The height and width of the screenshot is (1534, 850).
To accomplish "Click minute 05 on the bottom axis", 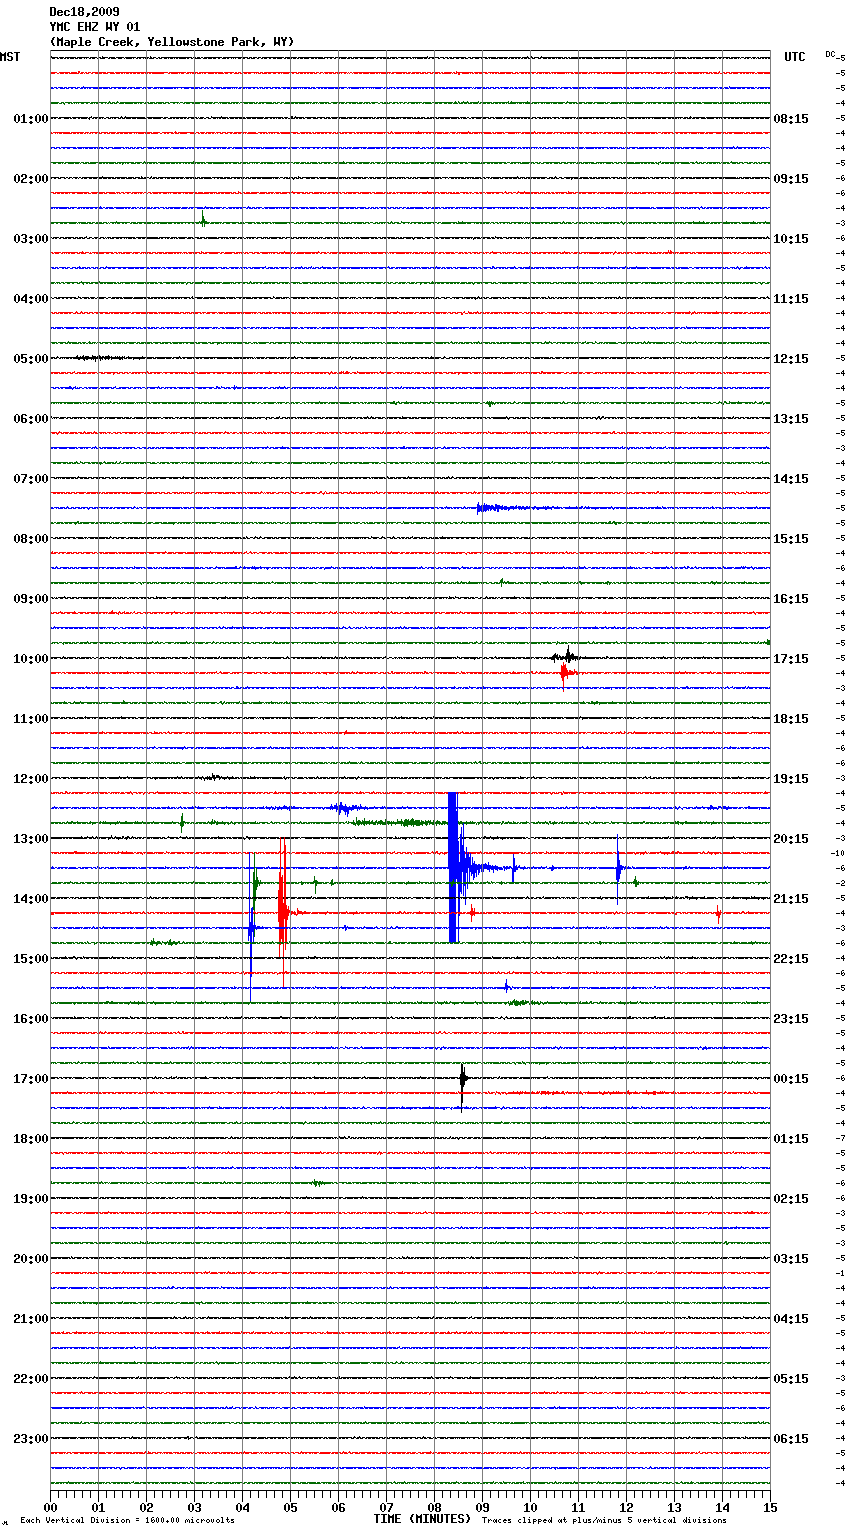I will click(290, 1507).
